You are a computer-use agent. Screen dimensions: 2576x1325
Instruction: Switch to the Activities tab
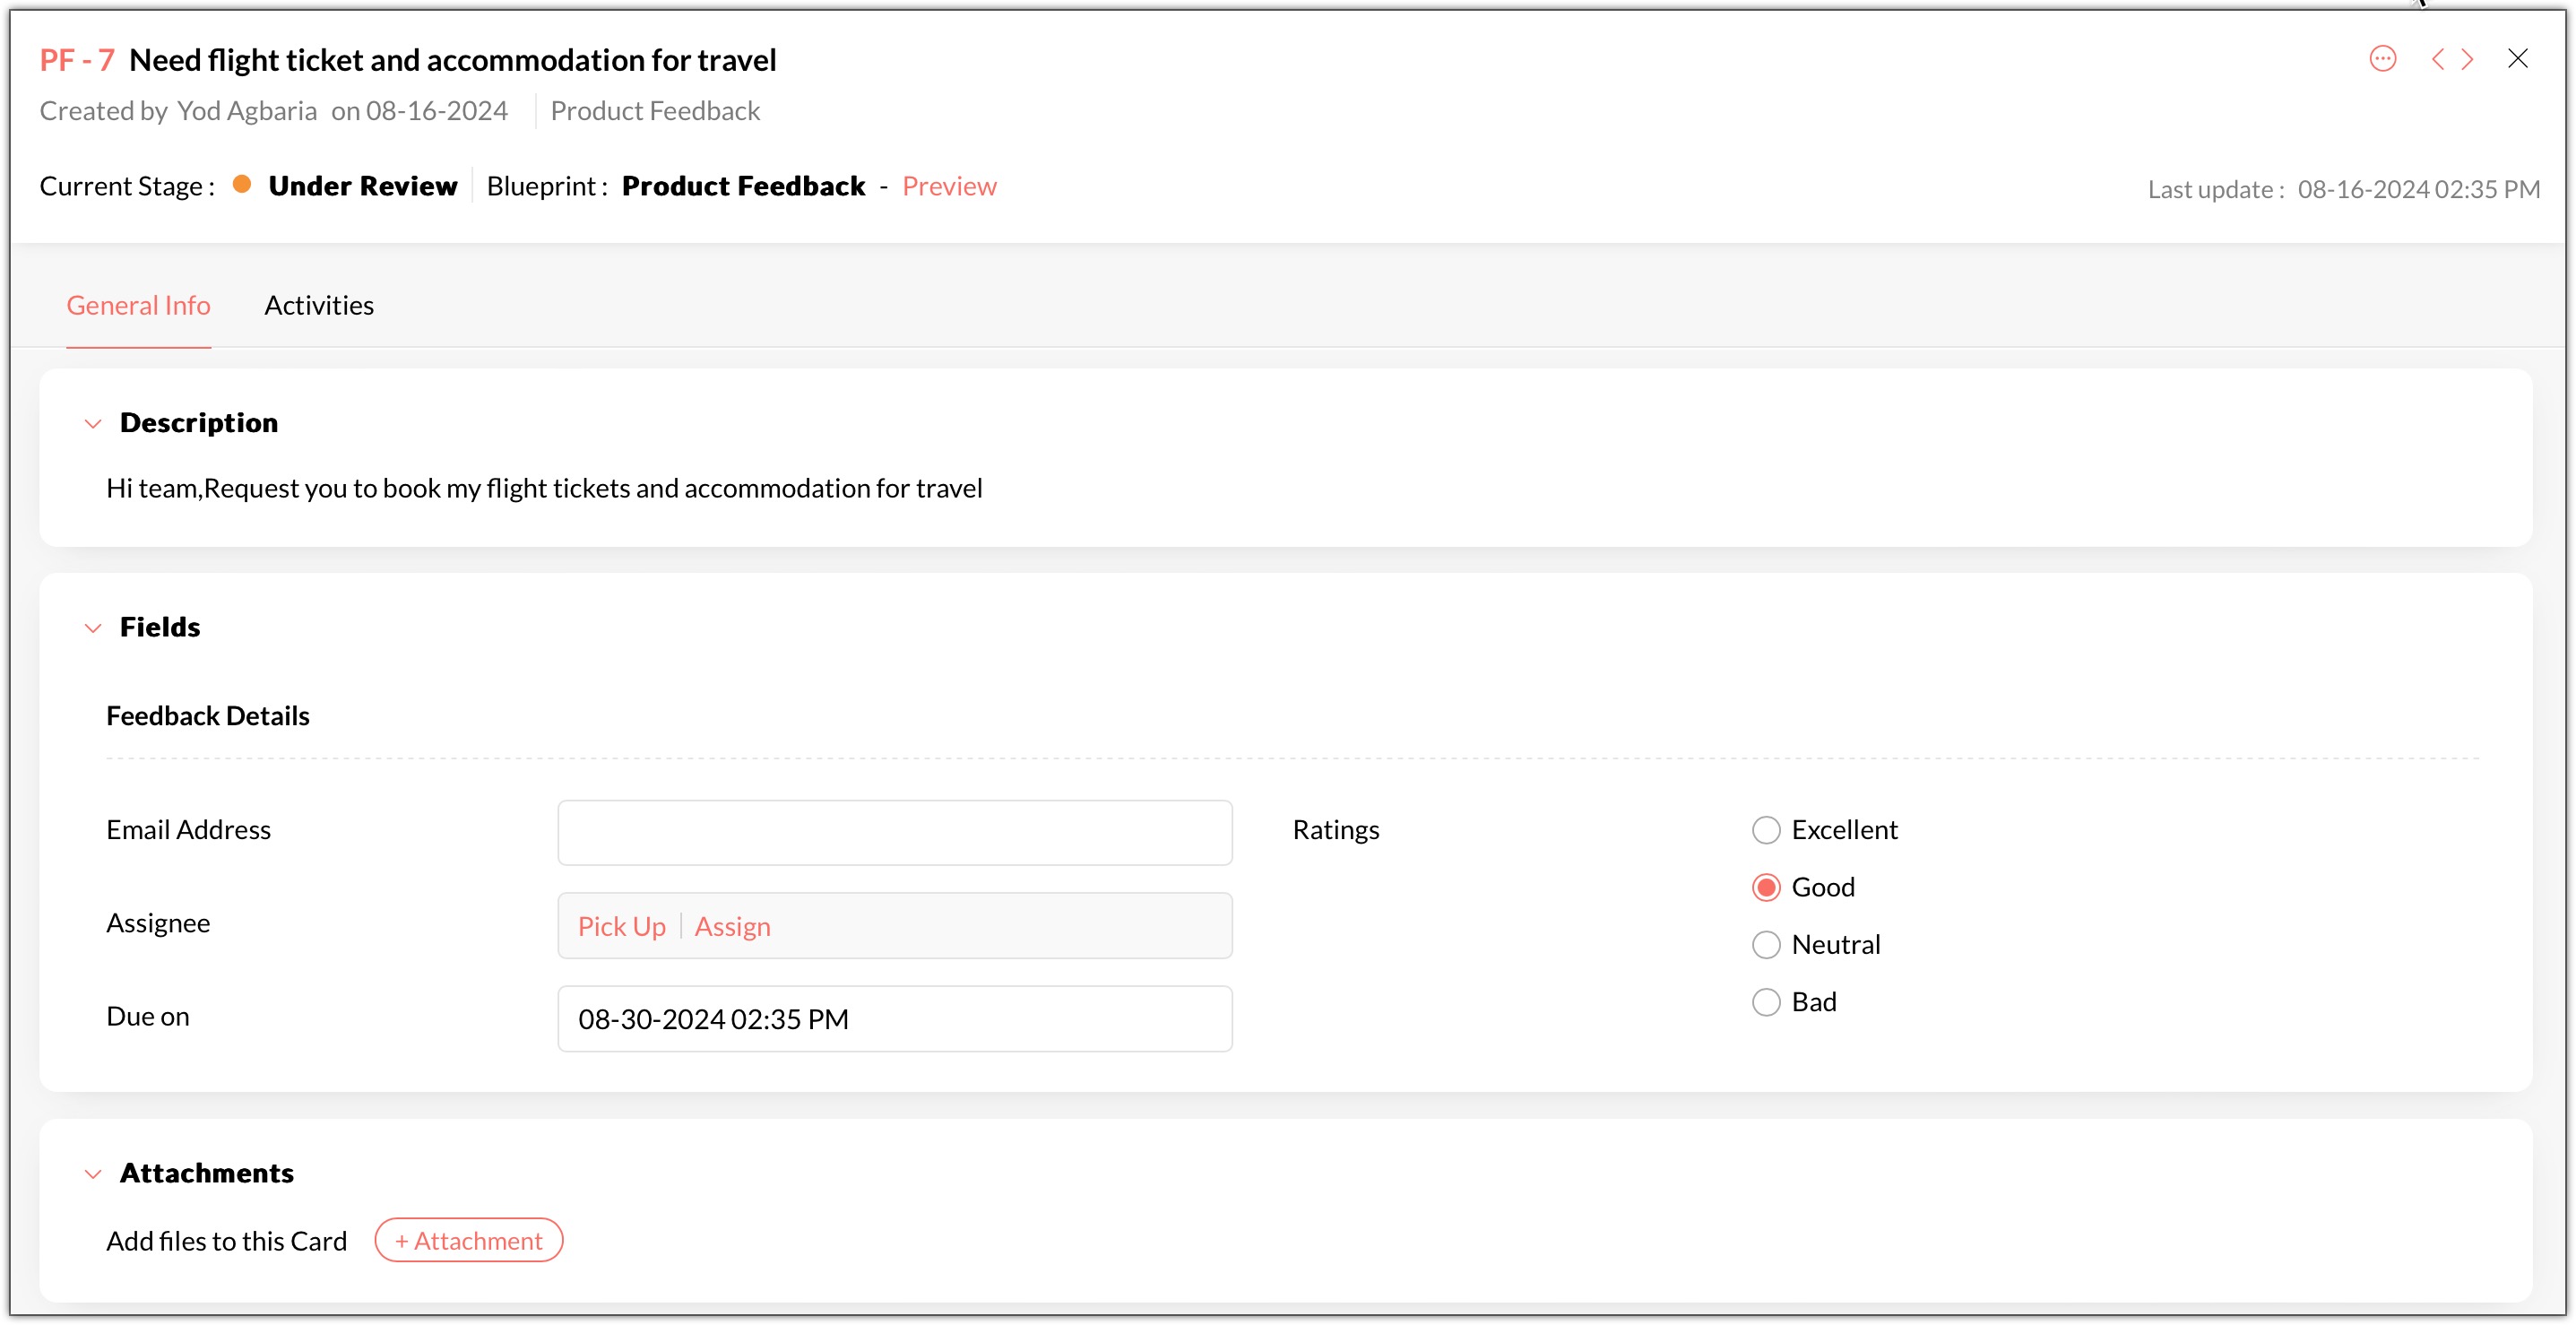319,305
